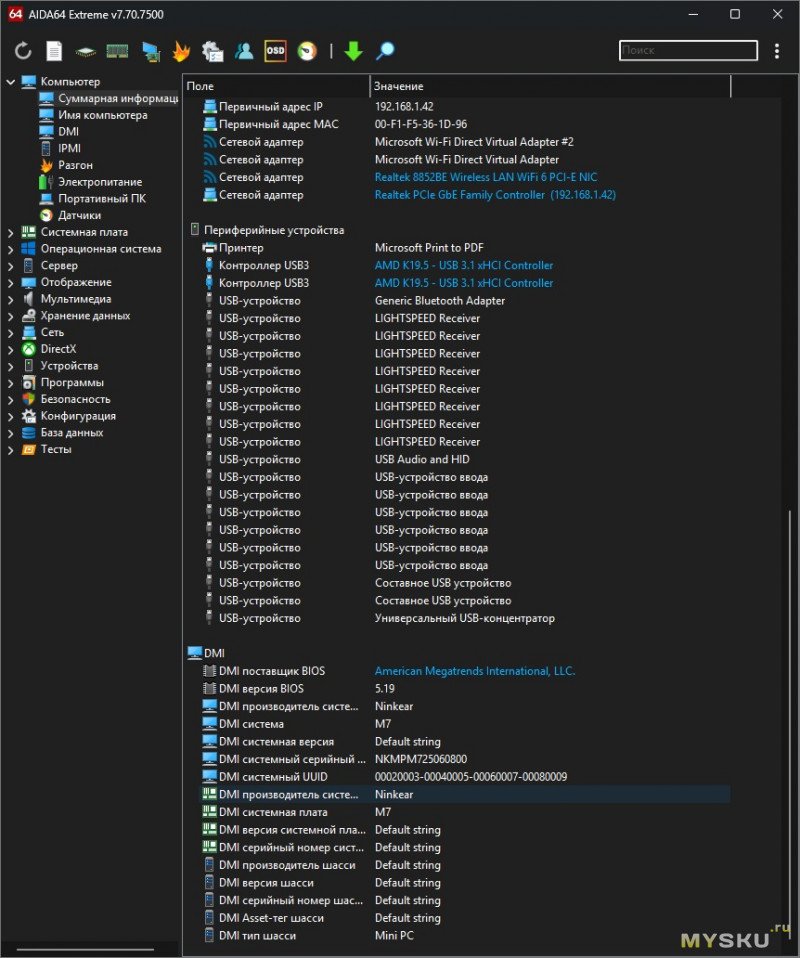Click the monitor diagnostics toolbar icon
800x958 pixels.
coord(212,51)
